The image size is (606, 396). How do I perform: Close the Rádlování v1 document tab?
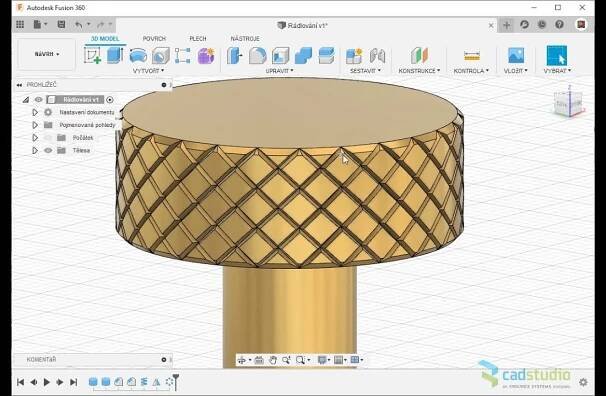click(491, 25)
